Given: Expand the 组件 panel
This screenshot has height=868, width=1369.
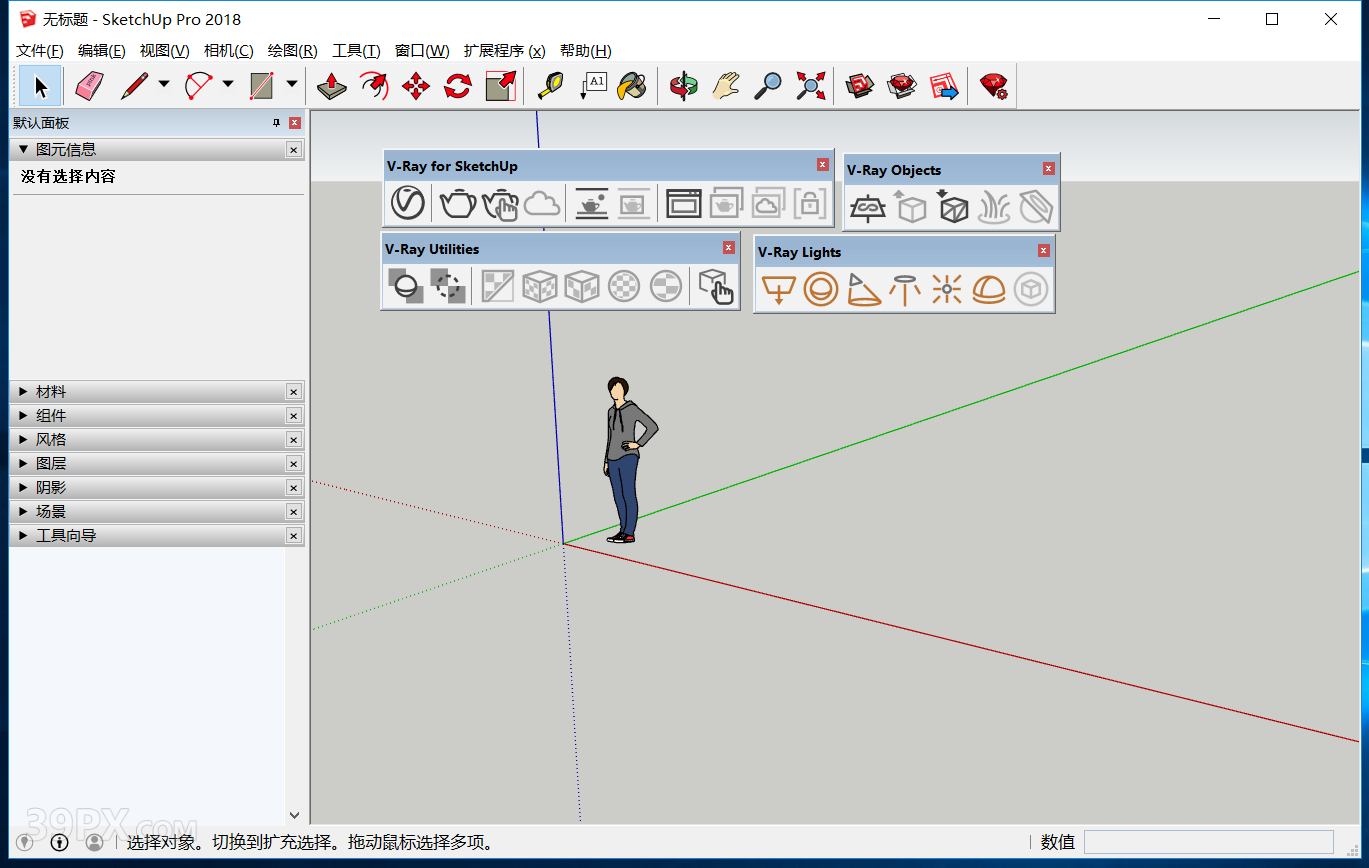Looking at the screenshot, I should [x=24, y=416].
